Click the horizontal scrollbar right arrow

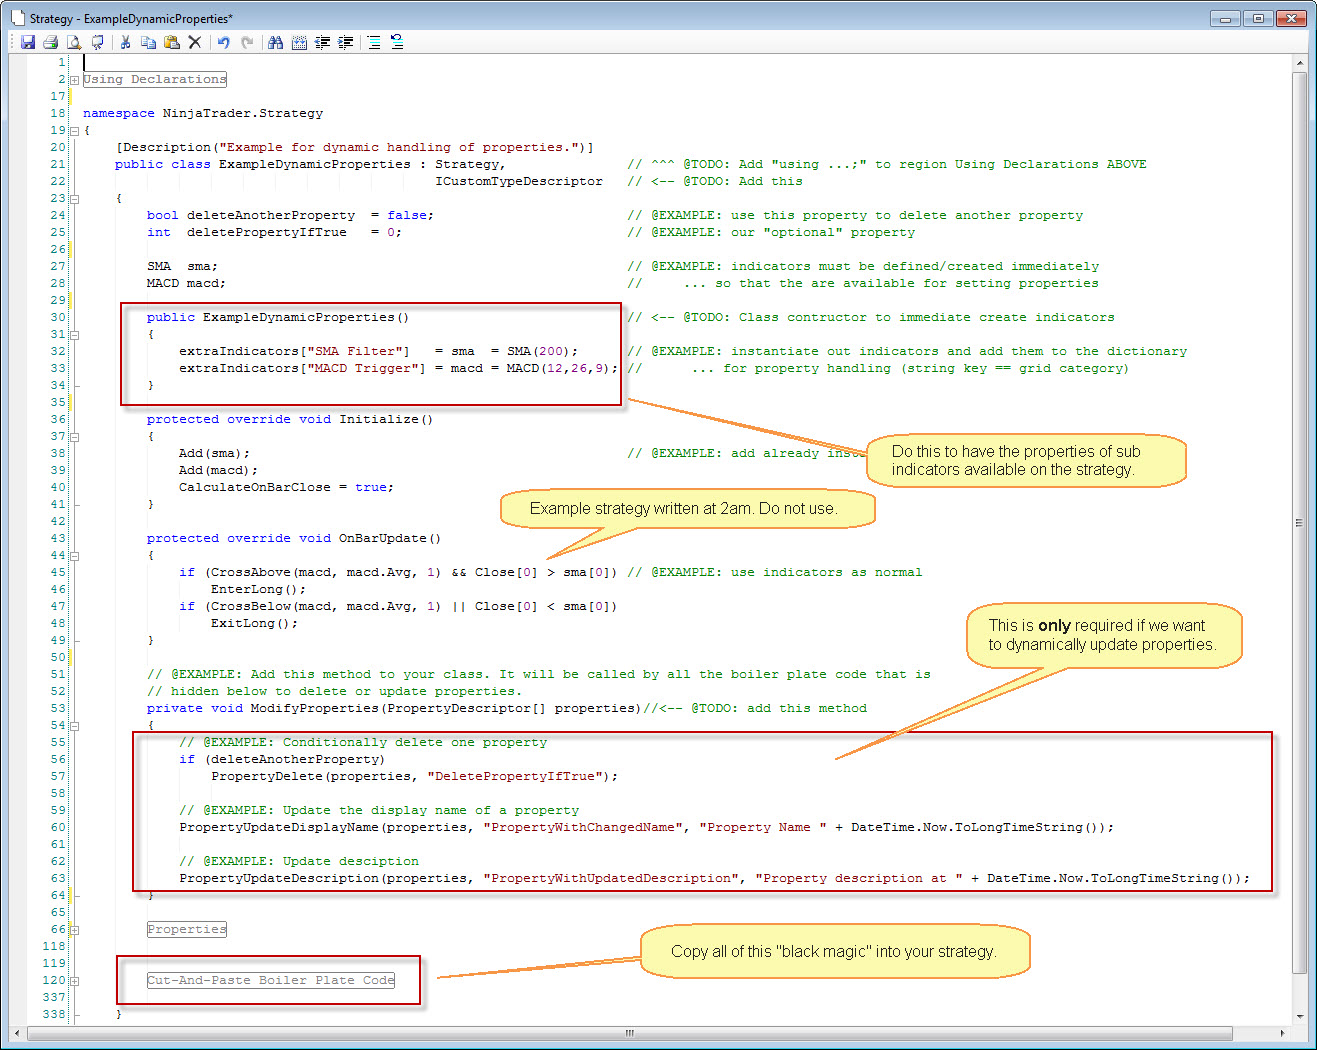[1282, 1033]
